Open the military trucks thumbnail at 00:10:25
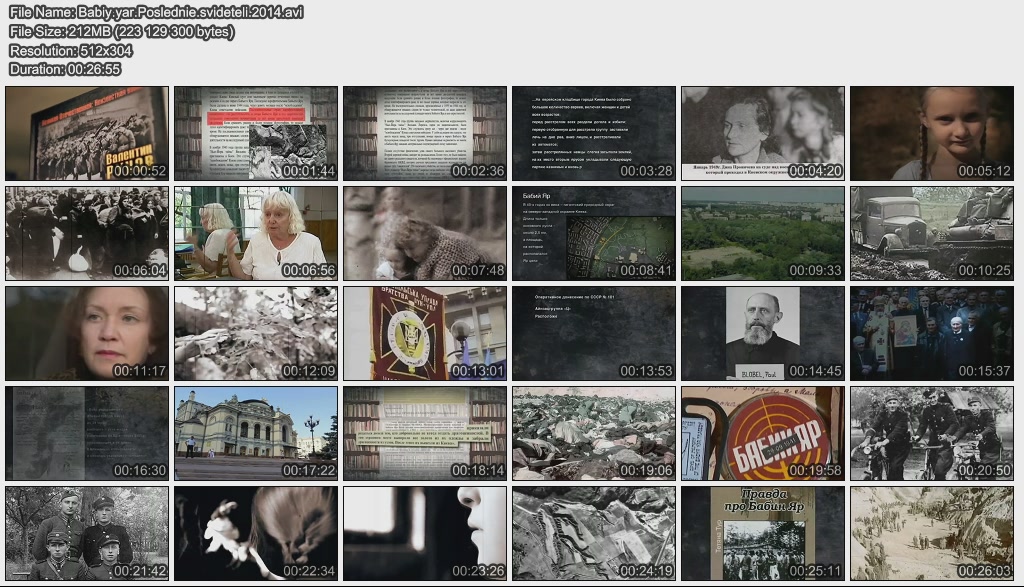The image size is (1024, 587). pos(932,233)
